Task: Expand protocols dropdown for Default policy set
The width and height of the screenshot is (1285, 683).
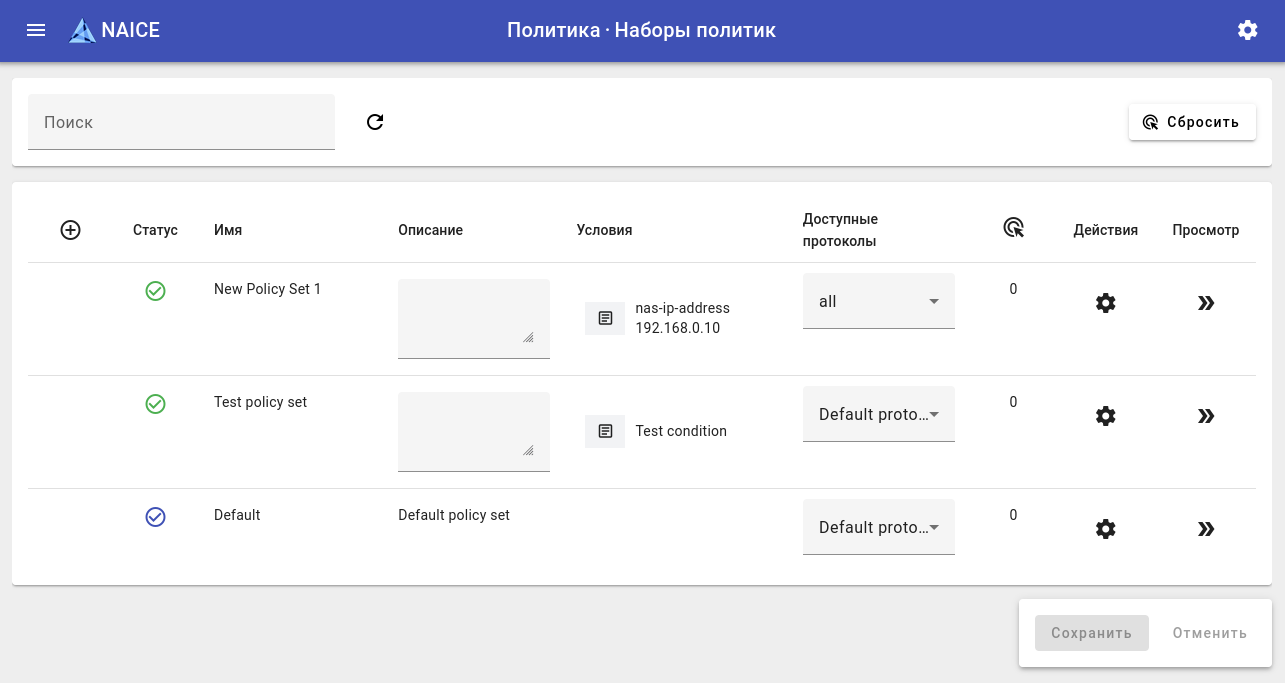Action: coord(878,527)
